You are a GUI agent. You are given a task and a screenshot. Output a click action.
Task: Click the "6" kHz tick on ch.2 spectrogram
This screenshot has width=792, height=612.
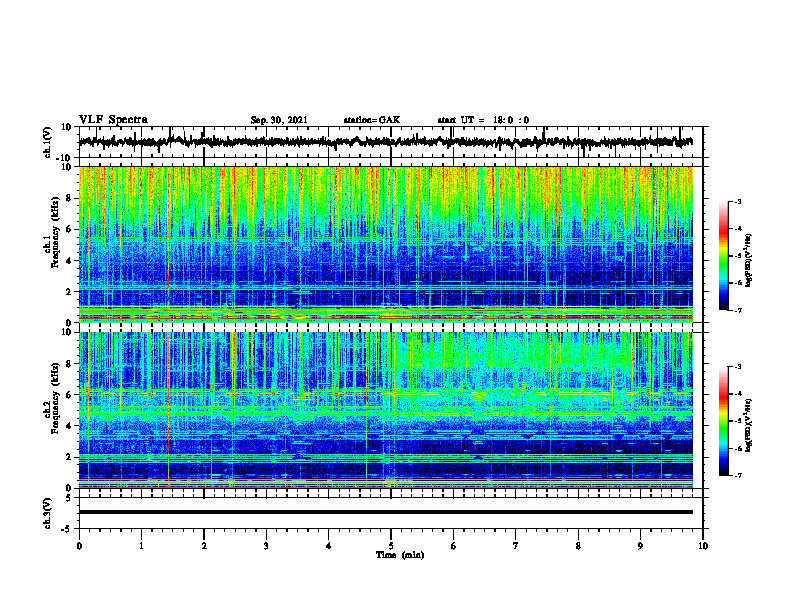point(70,395)
